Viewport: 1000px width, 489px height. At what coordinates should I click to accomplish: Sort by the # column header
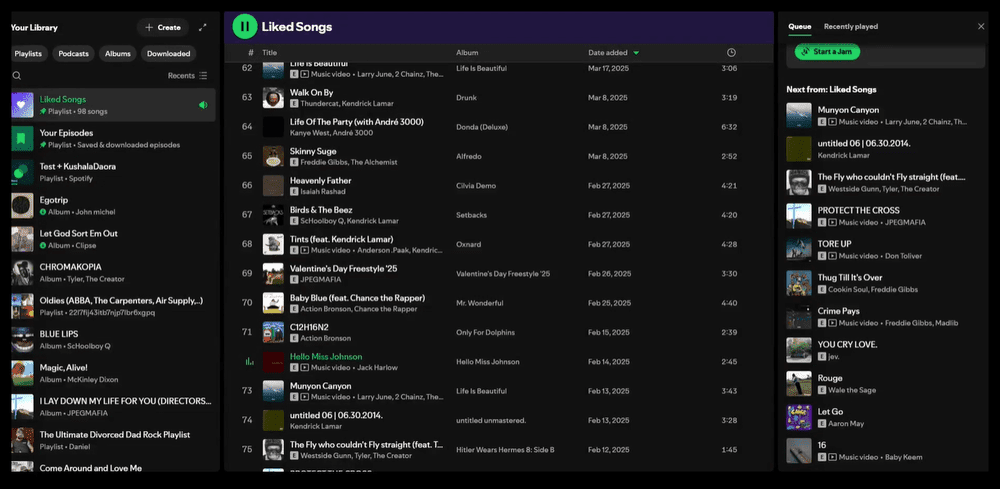point(251,53)
